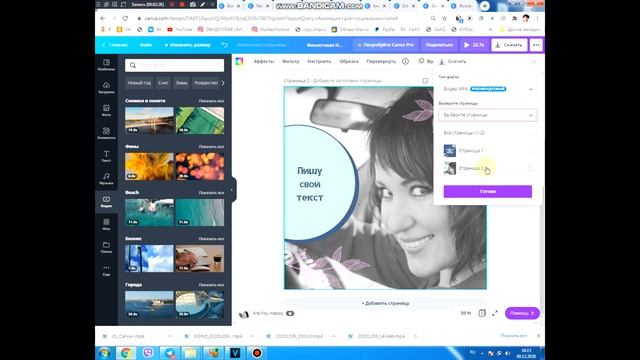The height and width of the screenshot is (360, 640).
Task: Select the orange bokeh video thumbnail in Фоны
Action: tap(200, 167)
